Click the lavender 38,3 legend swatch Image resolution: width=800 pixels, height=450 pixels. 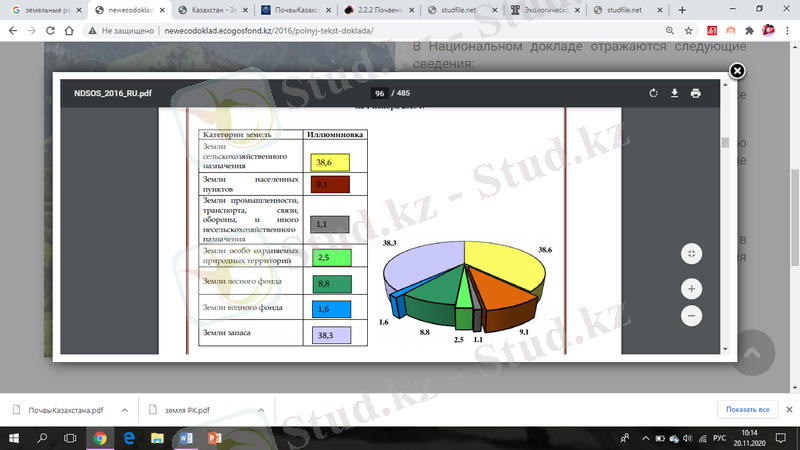[331, 335]
